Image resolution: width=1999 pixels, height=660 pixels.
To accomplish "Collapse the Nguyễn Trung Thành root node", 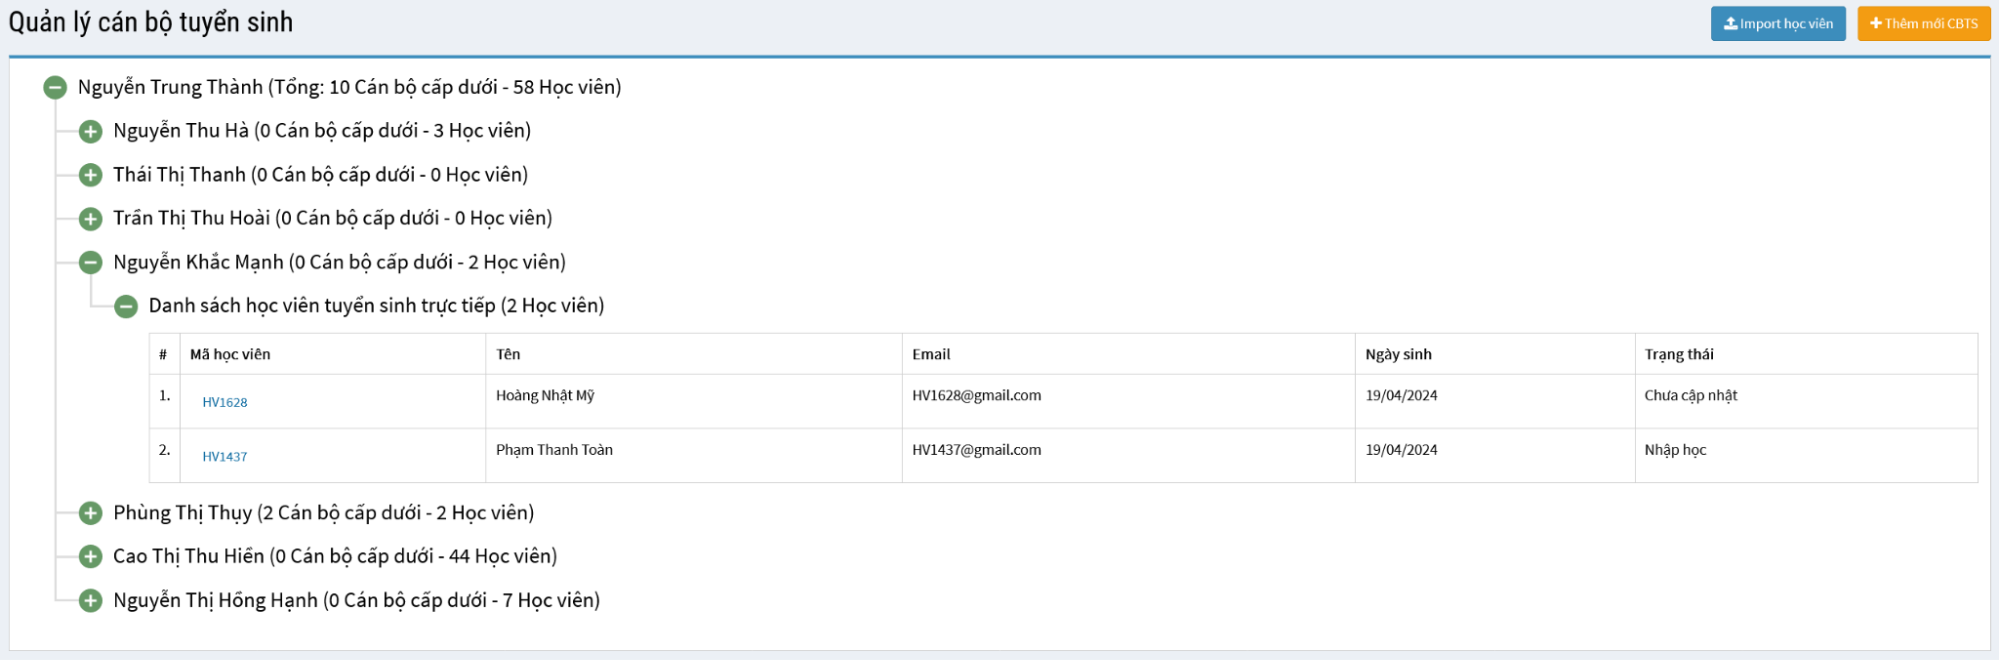I will click(55, 88).
